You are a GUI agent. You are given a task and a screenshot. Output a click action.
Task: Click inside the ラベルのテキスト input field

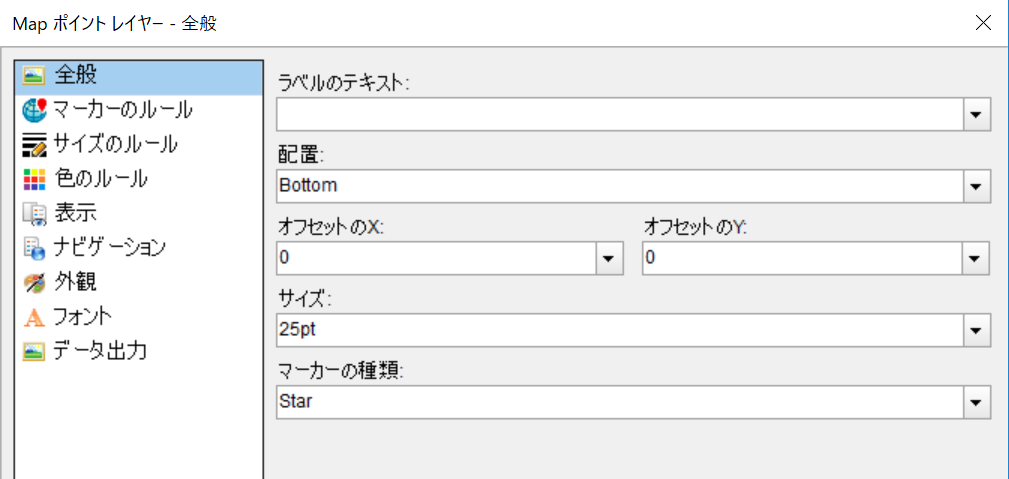(x=620, y=115)
